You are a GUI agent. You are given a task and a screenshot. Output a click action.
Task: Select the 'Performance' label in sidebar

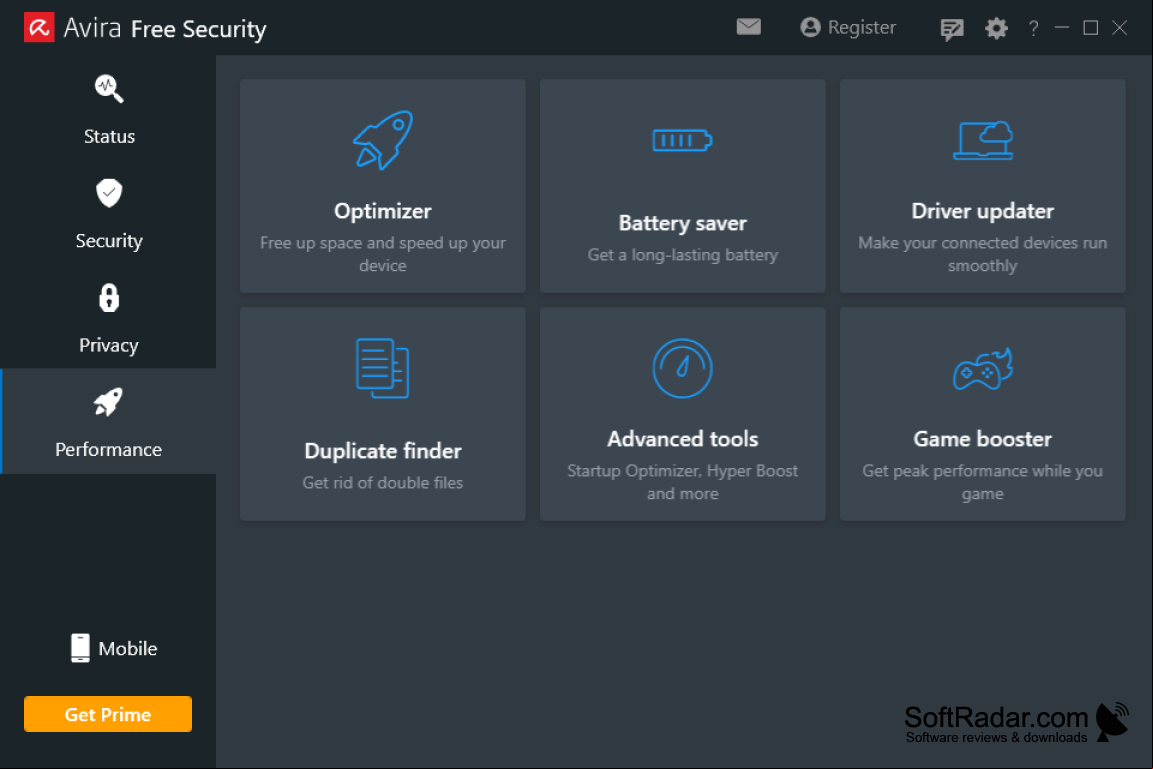108,449
